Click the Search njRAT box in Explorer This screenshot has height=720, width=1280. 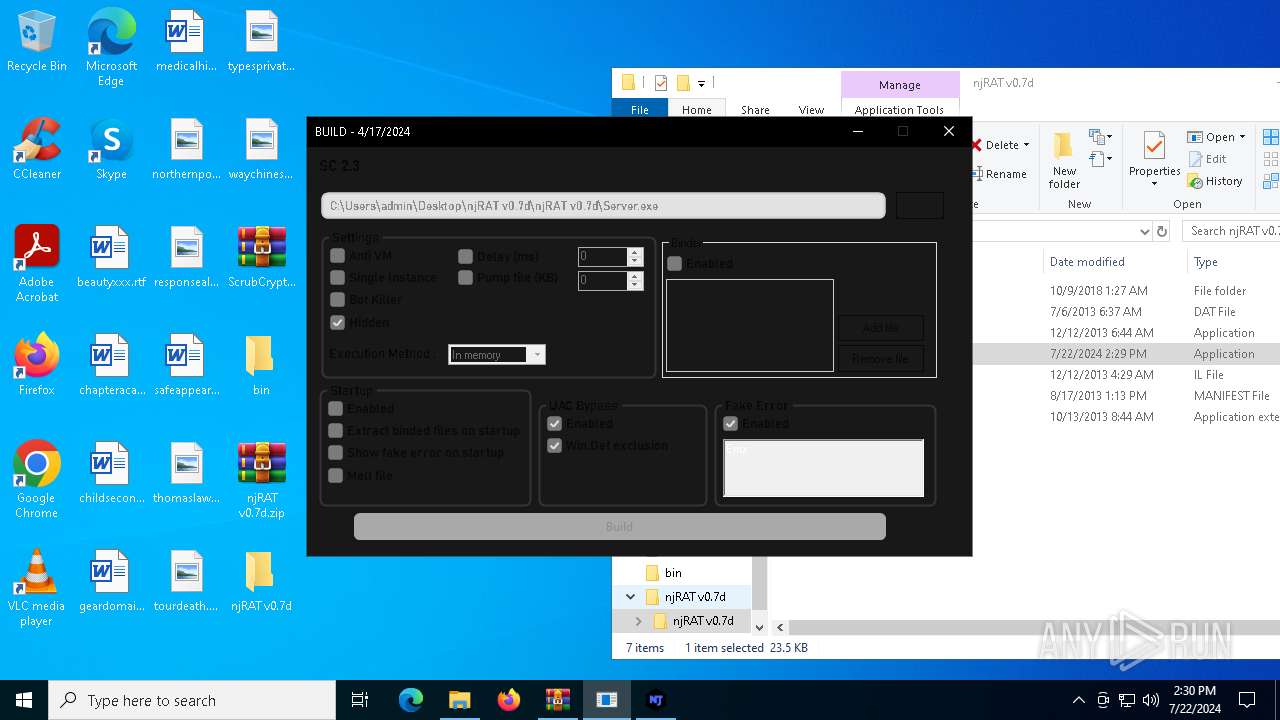click(1231, 231)
